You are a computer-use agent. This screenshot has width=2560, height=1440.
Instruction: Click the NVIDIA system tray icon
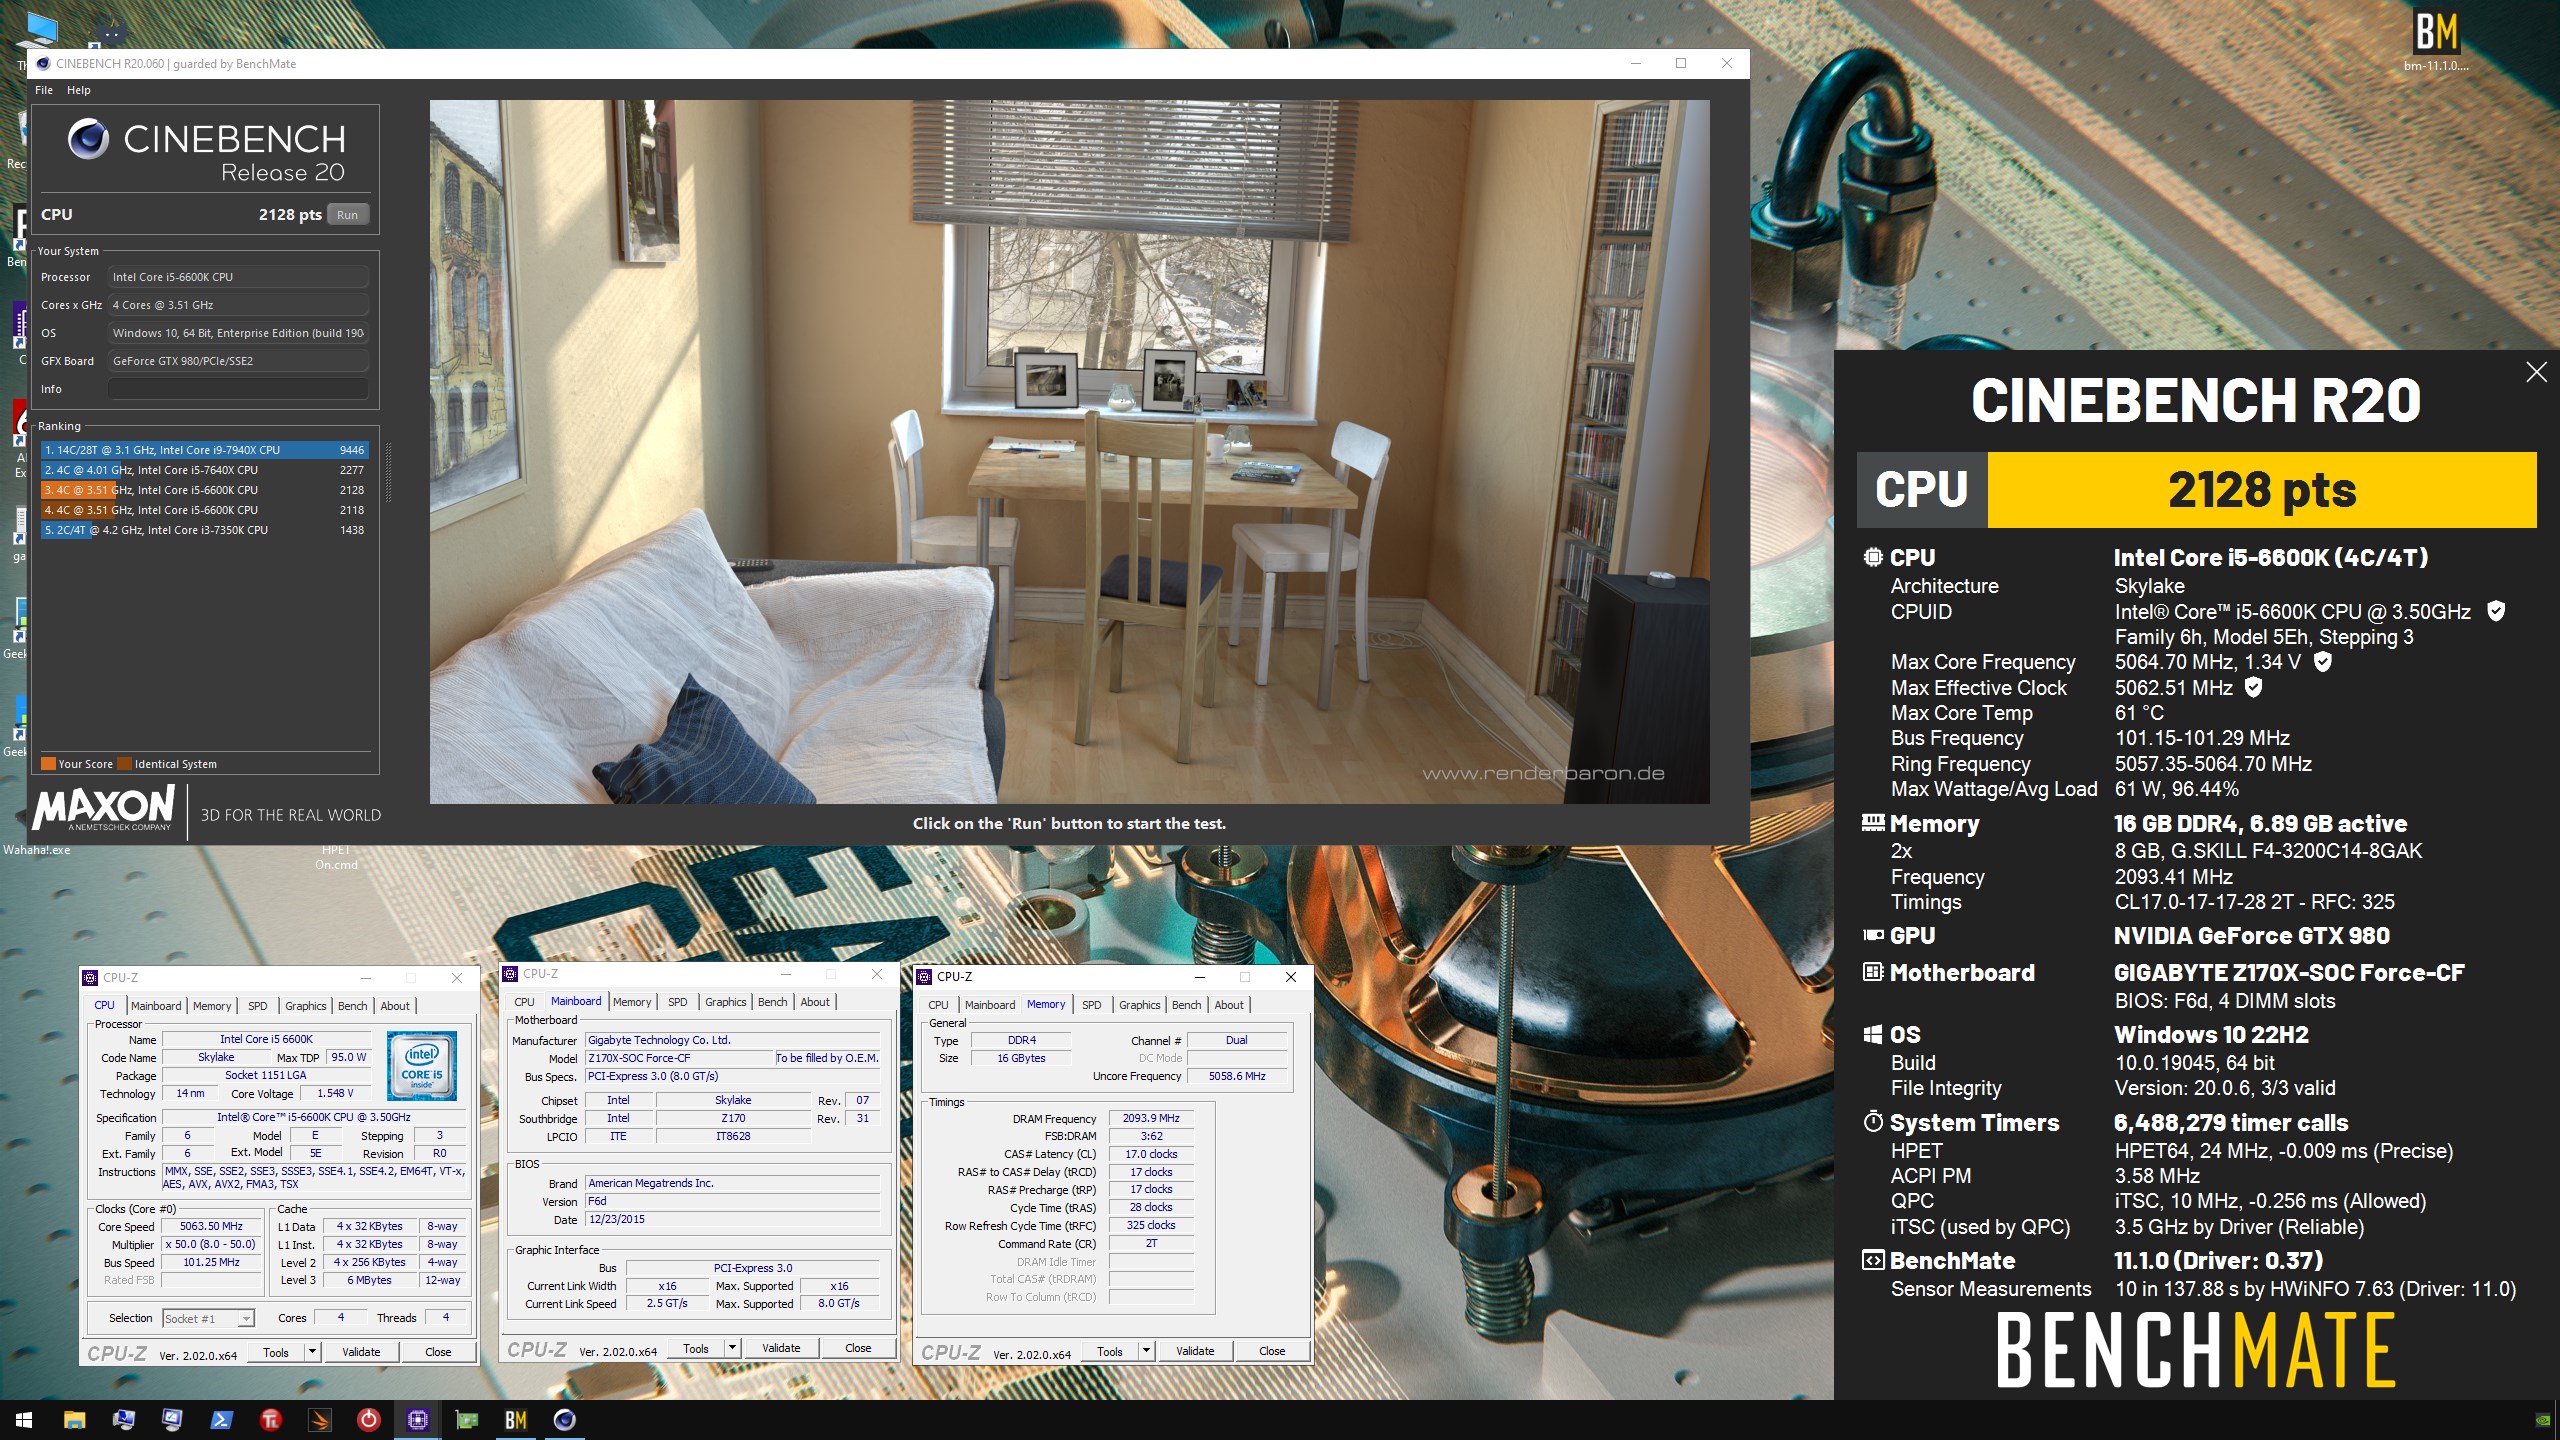pyautogui.click(x=2543, y=1419)
